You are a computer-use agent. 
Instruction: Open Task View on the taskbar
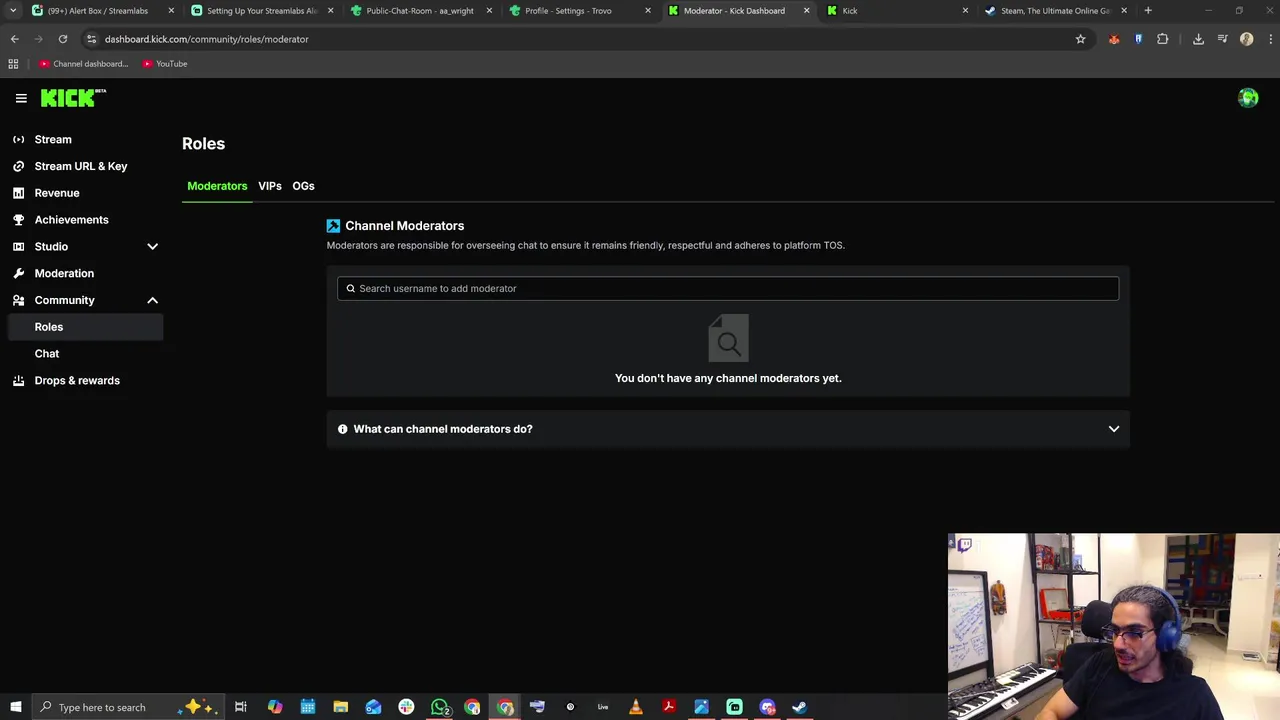pos(241,707)
